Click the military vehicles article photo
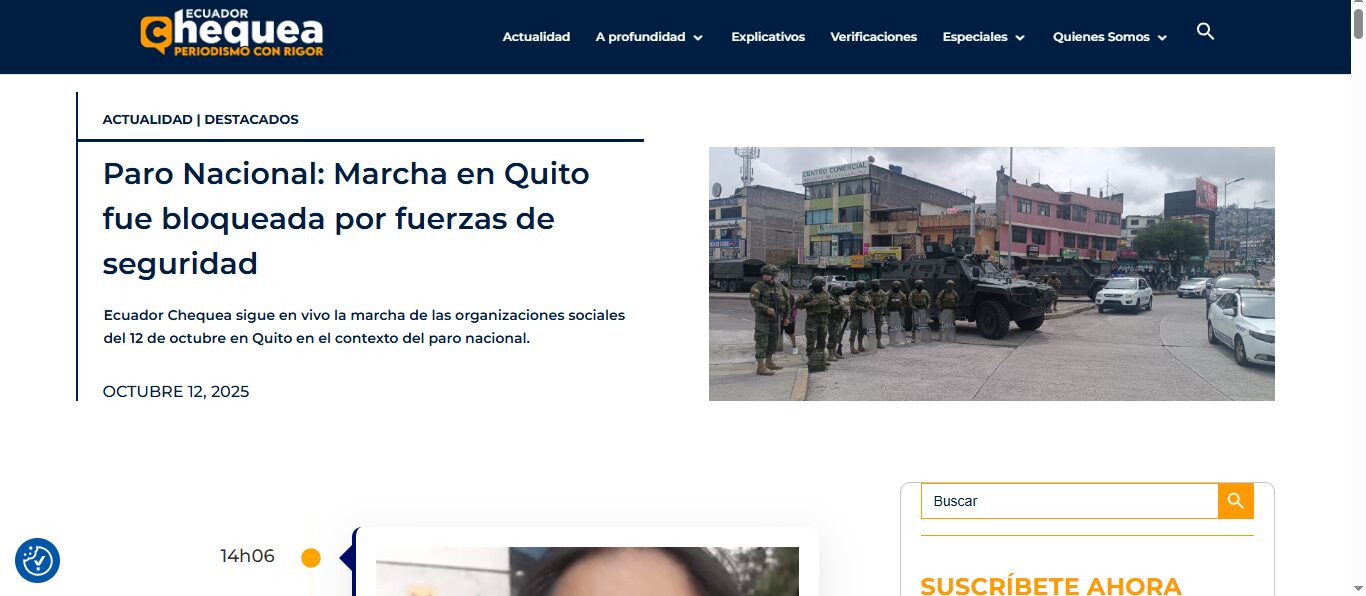The width and height of the screenshot is (1366, 596). 991,274
